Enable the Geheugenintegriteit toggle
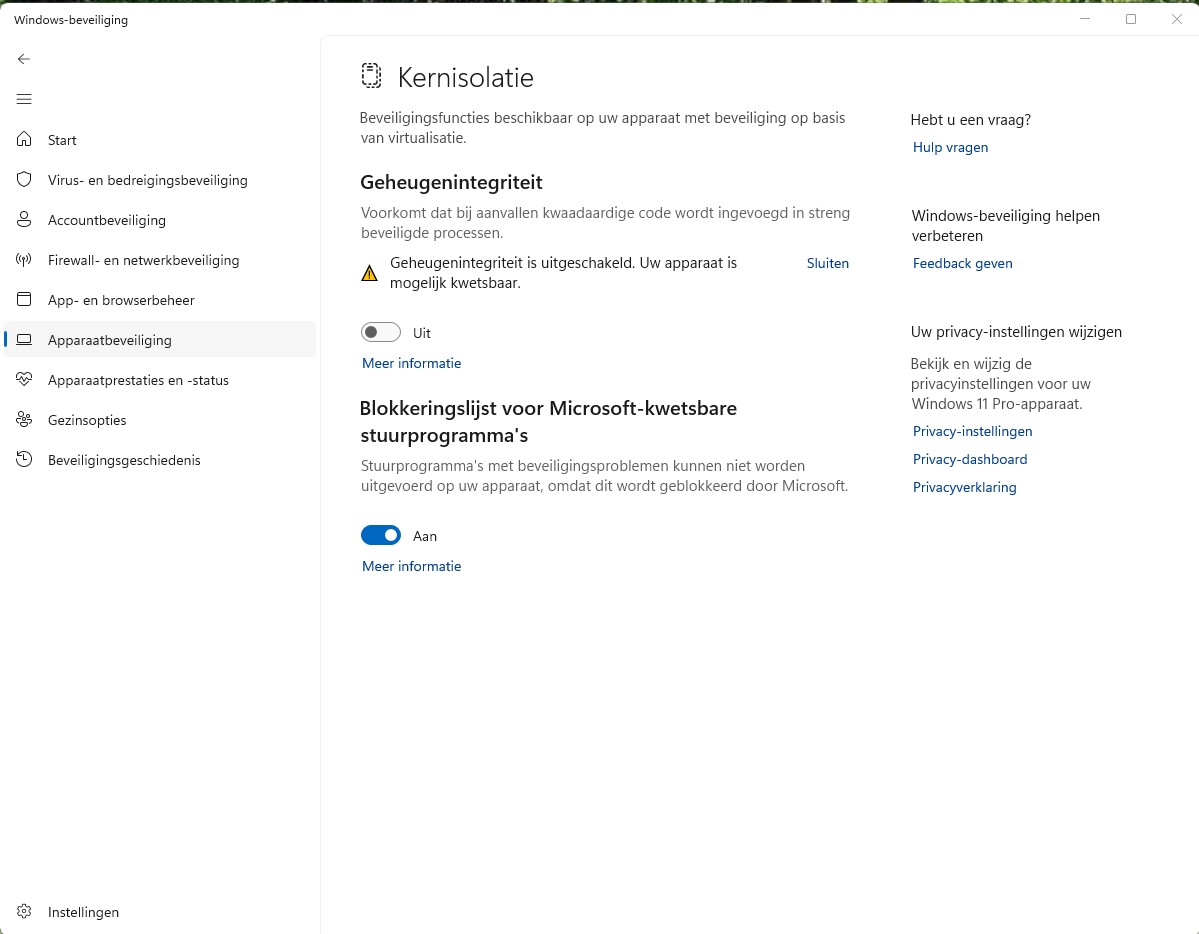 click(381, 333)
